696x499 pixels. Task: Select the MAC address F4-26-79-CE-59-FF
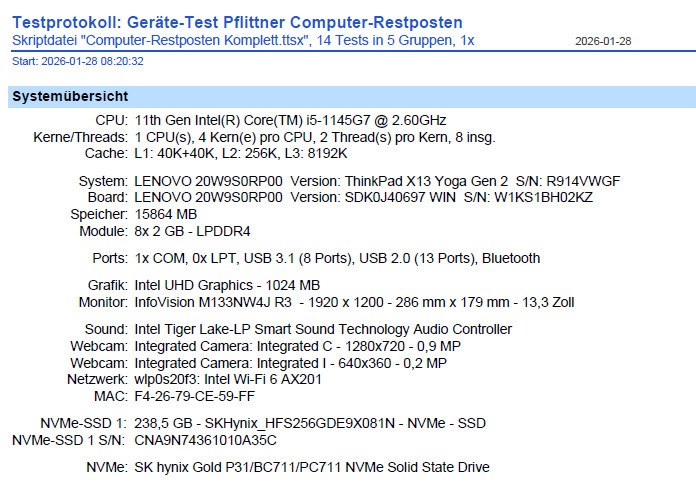(x=194, y=396)
